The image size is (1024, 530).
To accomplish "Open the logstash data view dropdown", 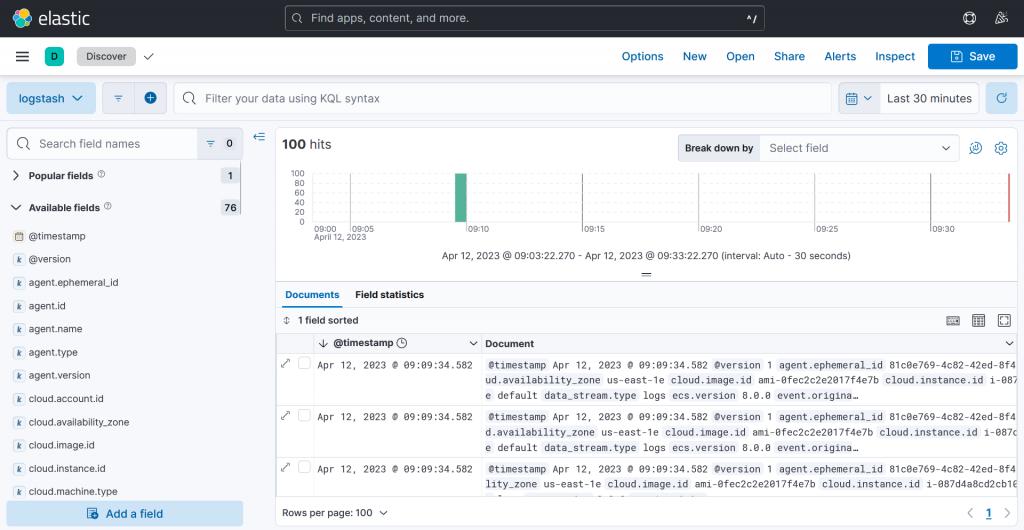I will [x=51, y=99].
